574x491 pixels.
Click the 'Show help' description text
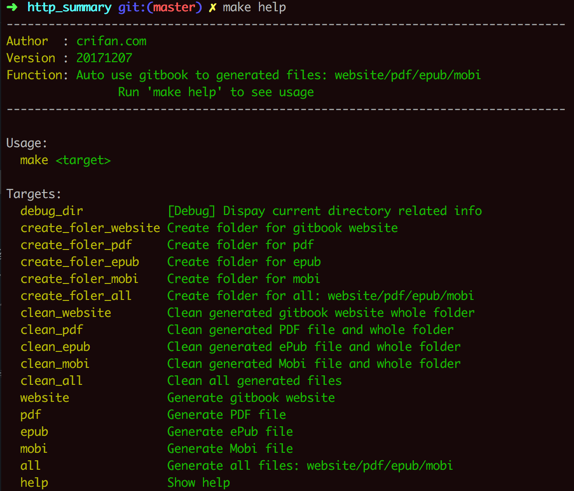199,483
